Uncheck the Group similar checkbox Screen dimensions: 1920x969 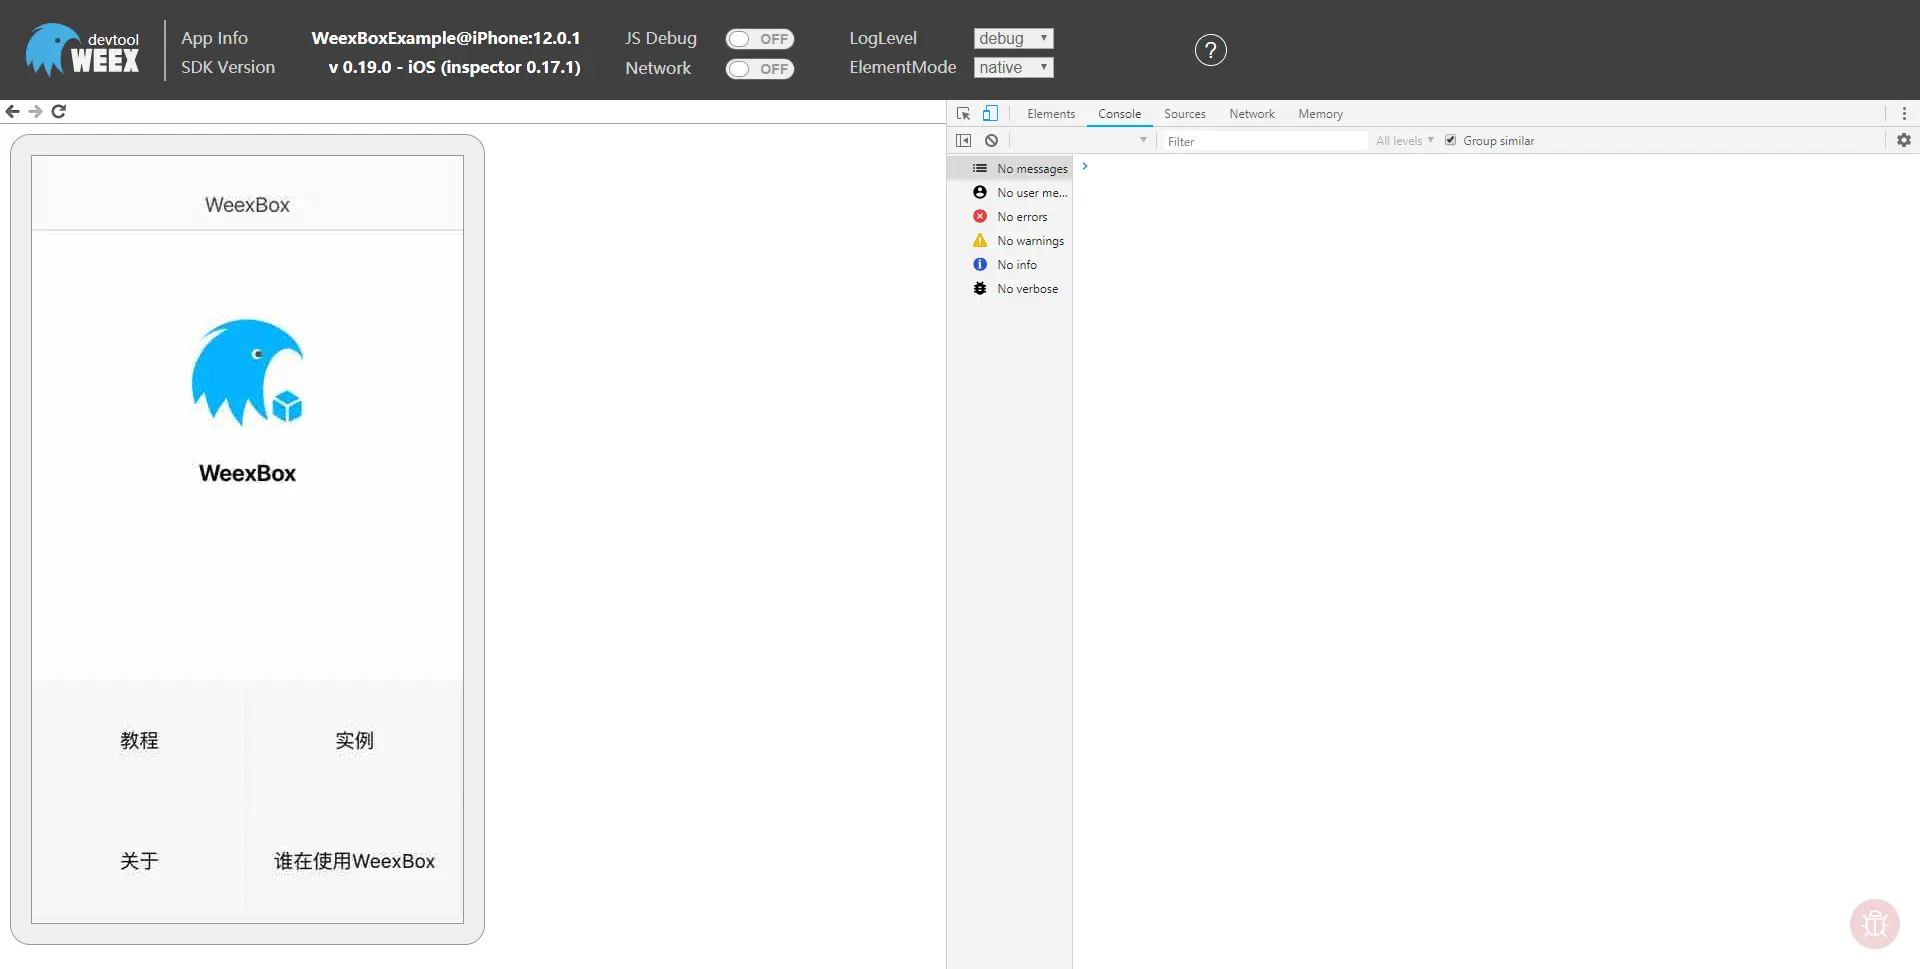coord(1450,141)
